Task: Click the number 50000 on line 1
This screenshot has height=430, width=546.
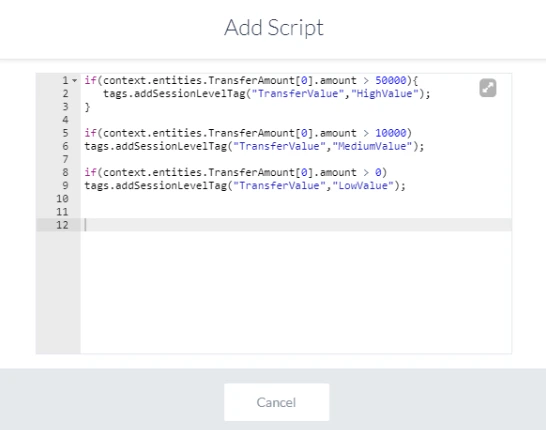Action: point(390,80)
